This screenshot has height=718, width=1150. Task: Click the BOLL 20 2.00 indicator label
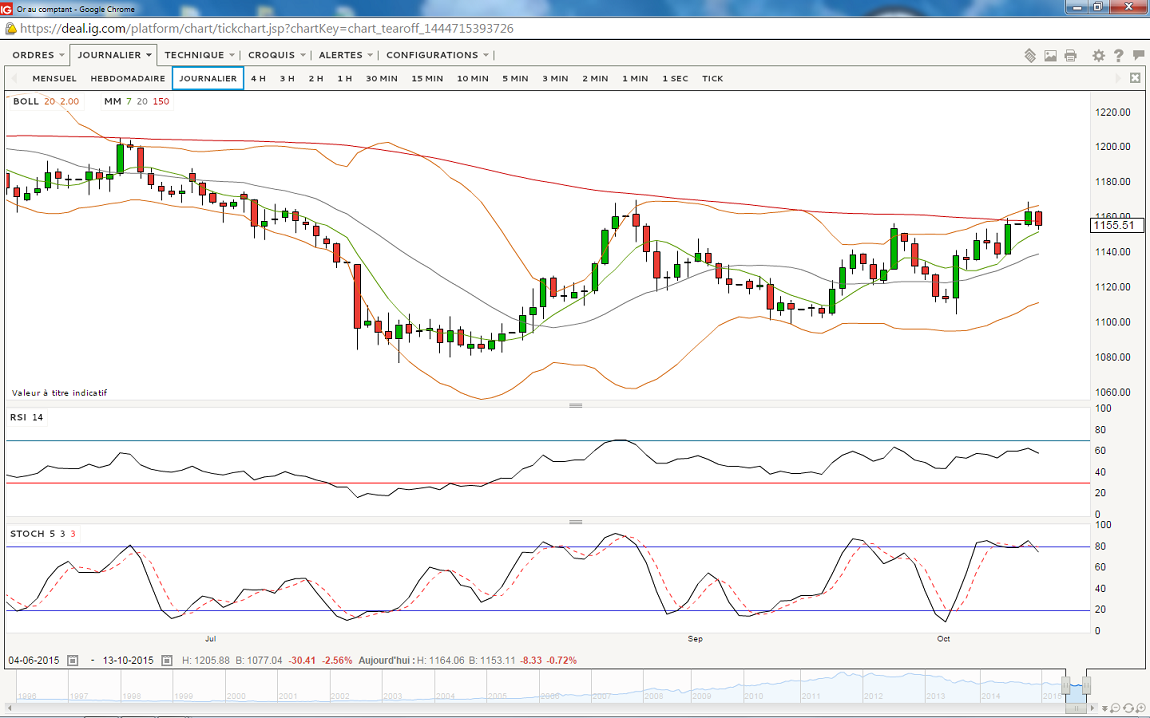pyautogui.click(x=46, y=101)
